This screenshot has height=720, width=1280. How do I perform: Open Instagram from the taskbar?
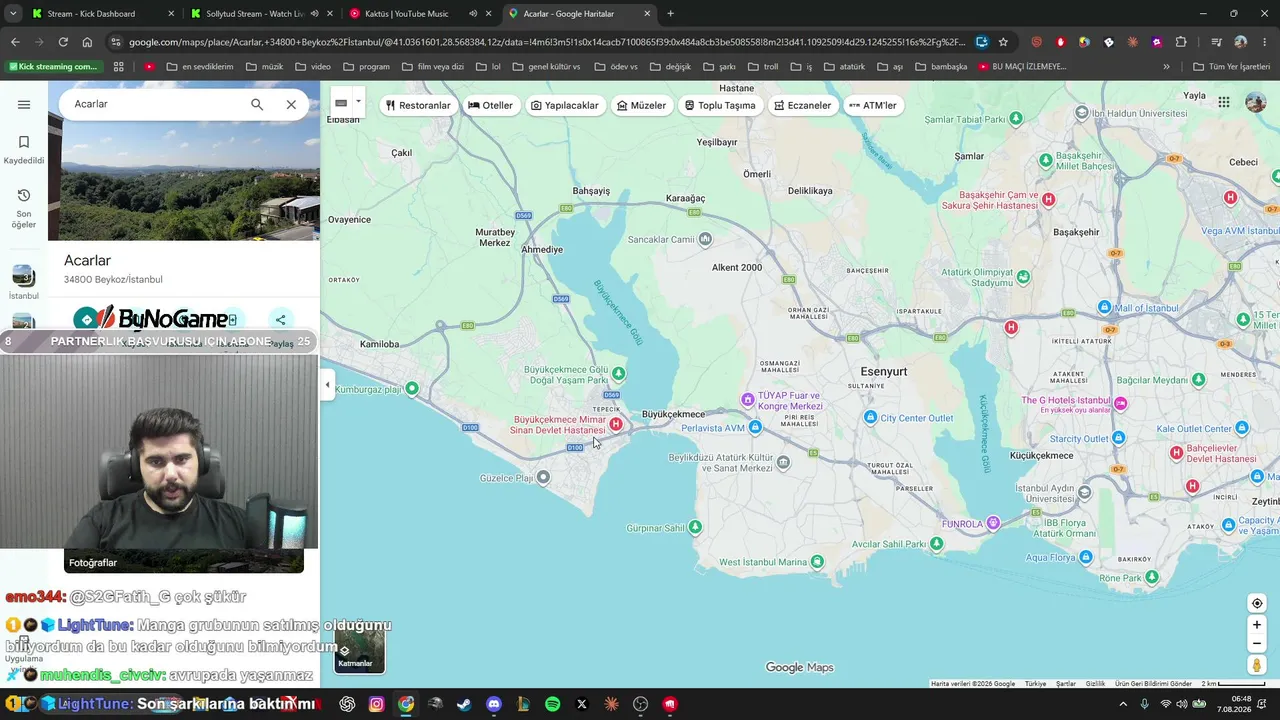click(376, 704)
